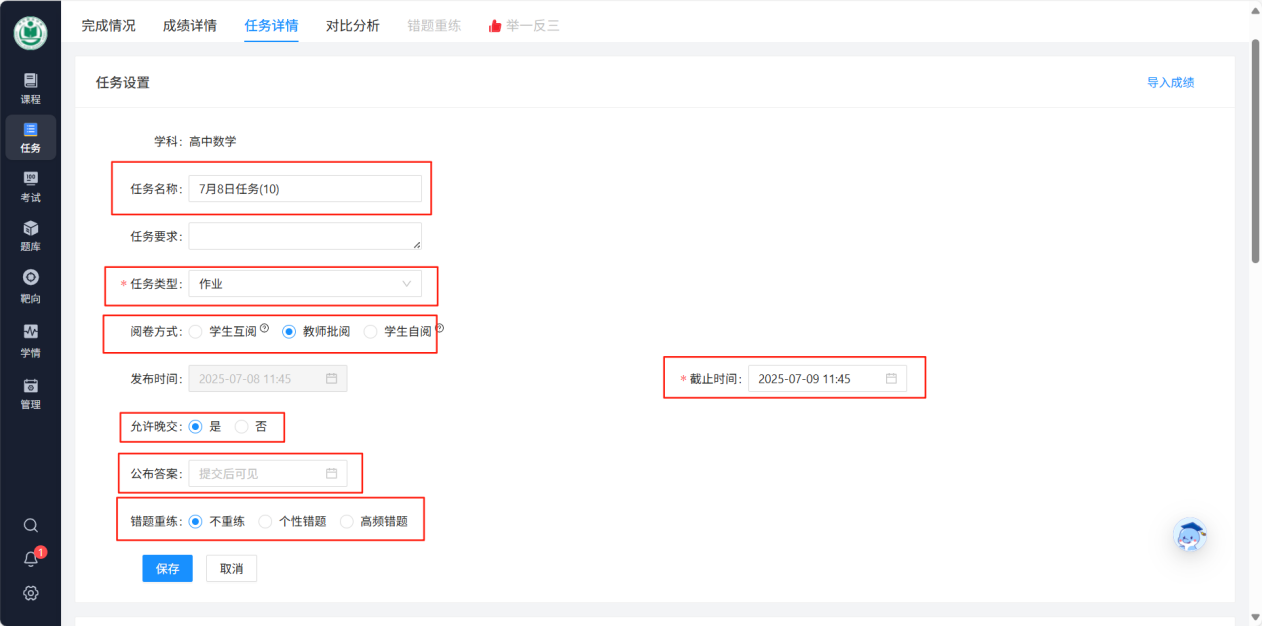Click scrollbar down arrow

pos(1255,618)
